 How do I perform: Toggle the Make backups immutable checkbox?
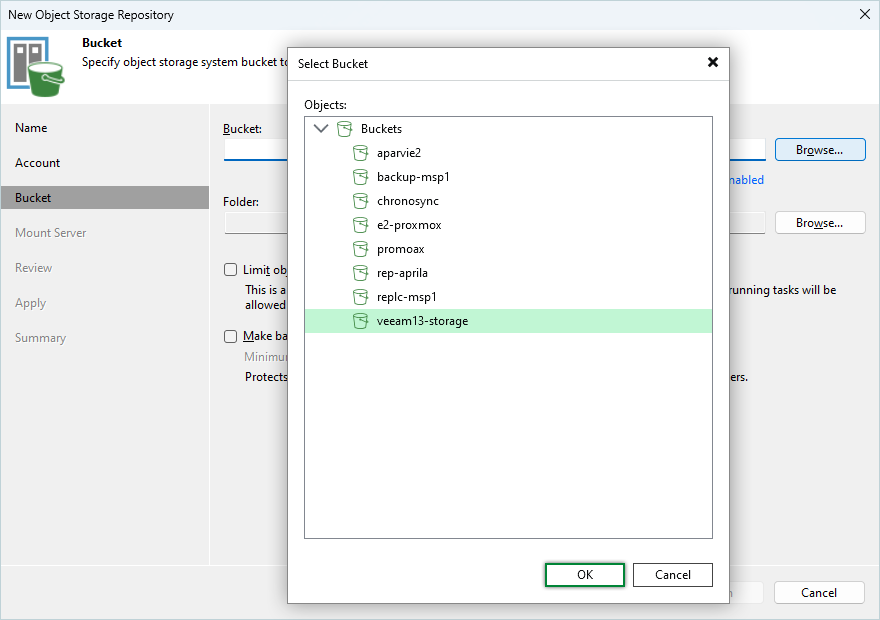pos(231,337)
